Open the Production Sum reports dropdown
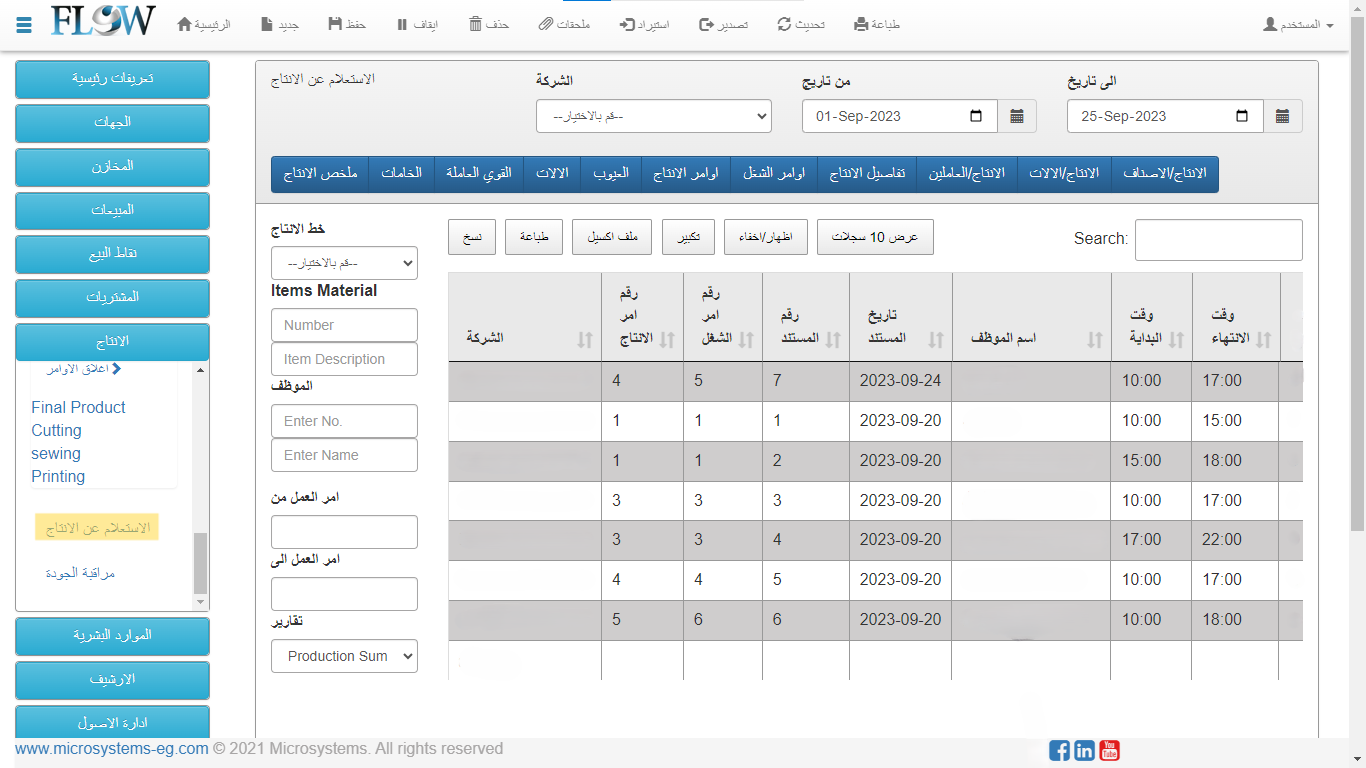Viewport: 1366px width, 768px height. (344, 656)
